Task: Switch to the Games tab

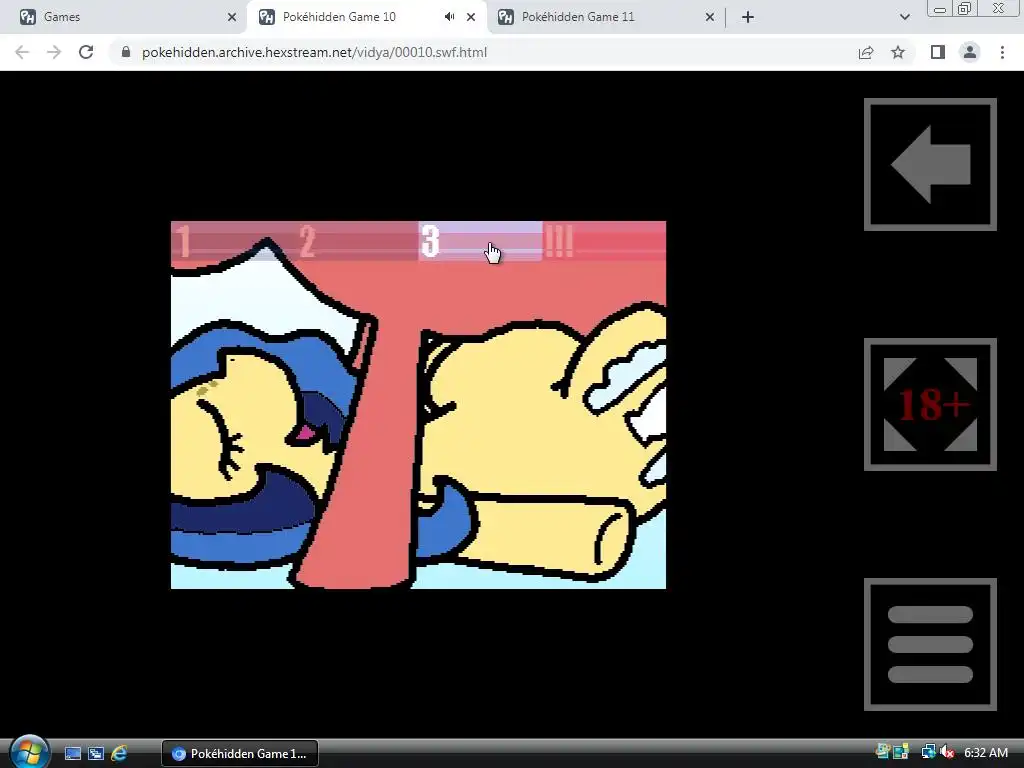Action: click(x=124, y=17)
